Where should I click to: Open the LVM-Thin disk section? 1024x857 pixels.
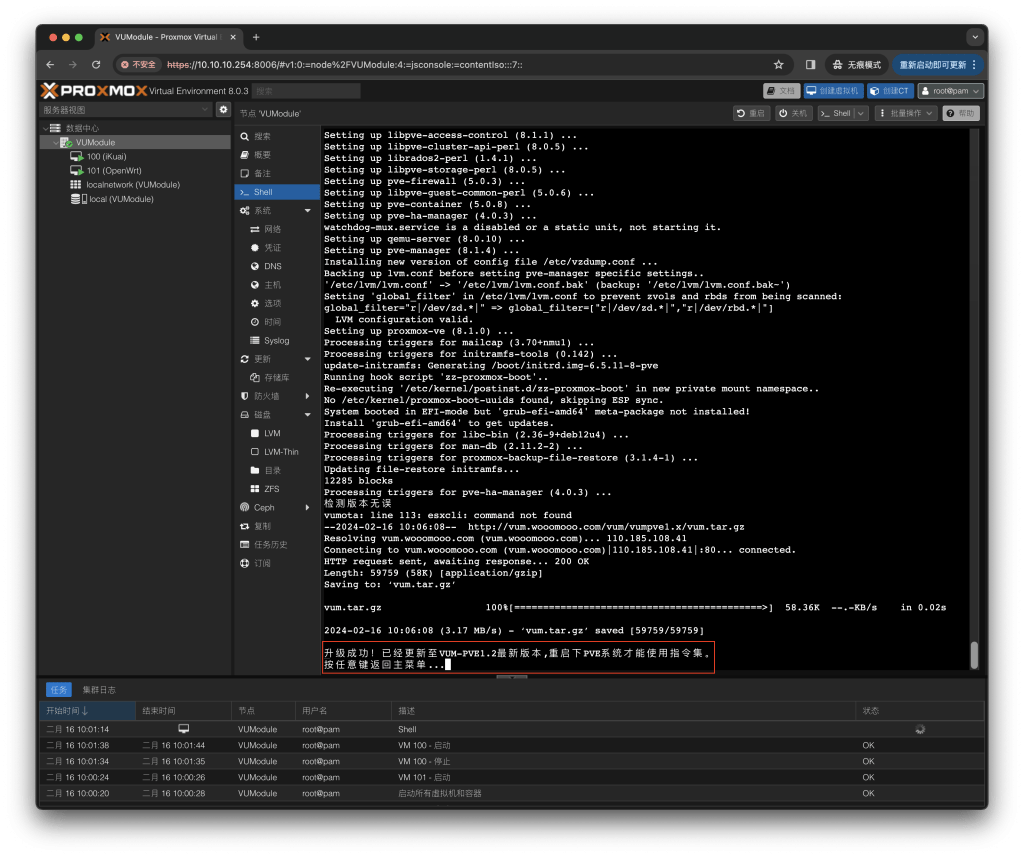coord(280,452)
